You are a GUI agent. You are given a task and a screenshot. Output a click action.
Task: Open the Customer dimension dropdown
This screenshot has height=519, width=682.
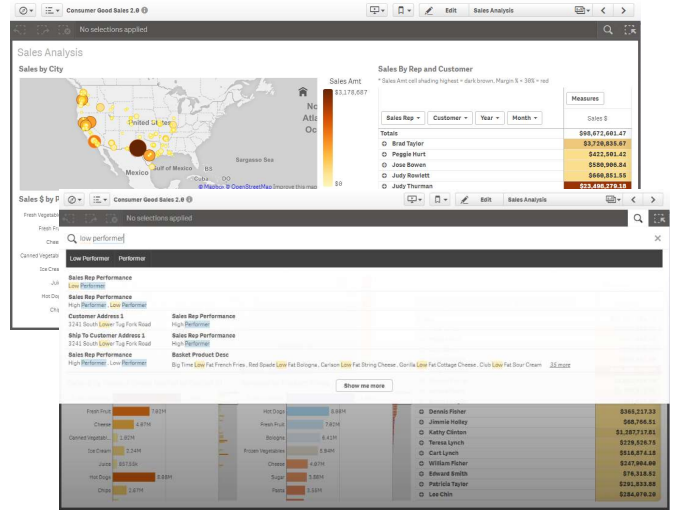tap(450, 118)
